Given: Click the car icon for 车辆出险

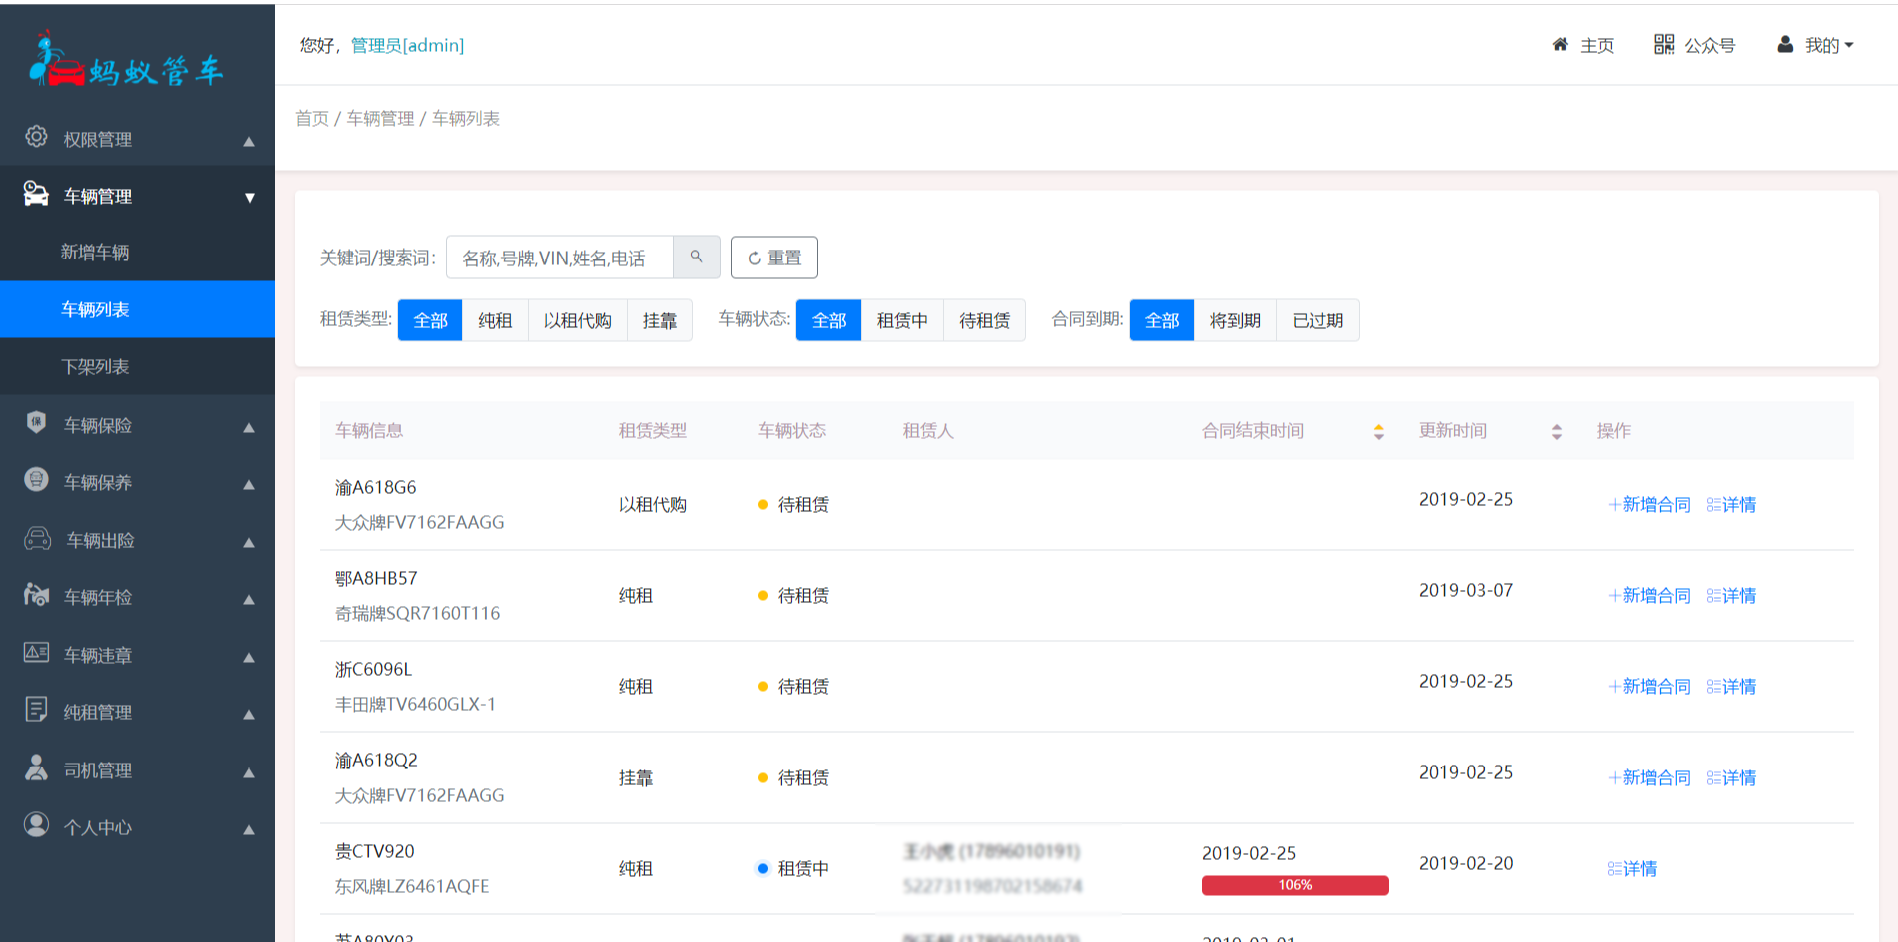Looking at the screenshot, I should tap(37, 538).
